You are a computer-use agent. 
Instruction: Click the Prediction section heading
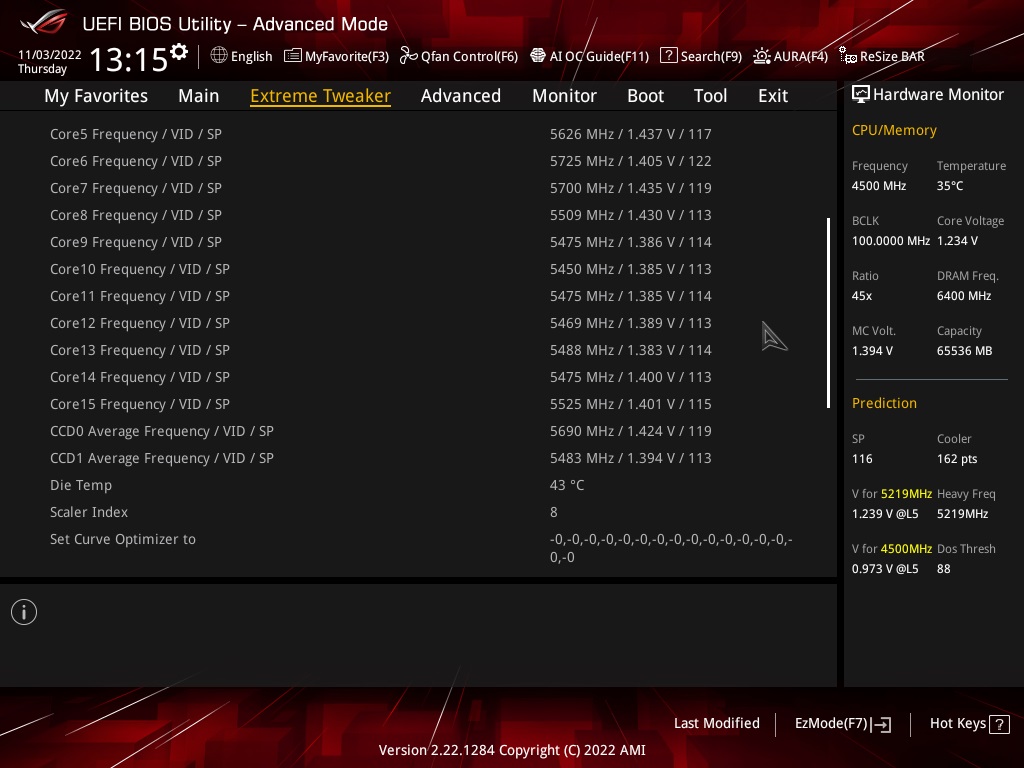pyautogui.click(x=884, y=403)
